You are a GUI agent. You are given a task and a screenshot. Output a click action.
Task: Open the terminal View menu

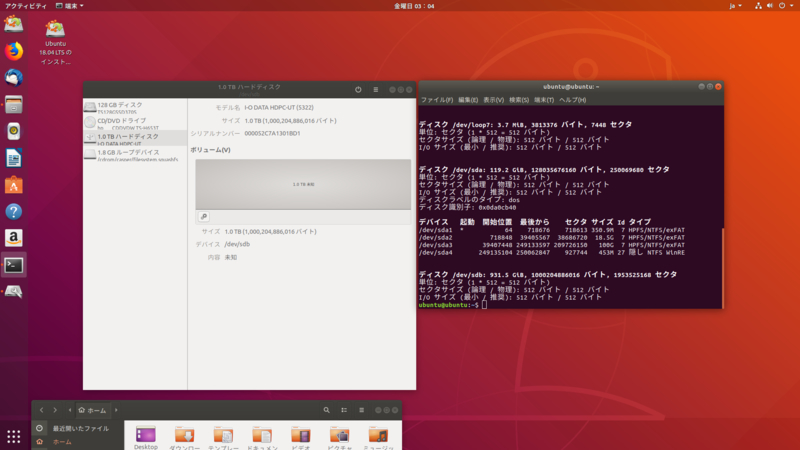tap(493, 100)
